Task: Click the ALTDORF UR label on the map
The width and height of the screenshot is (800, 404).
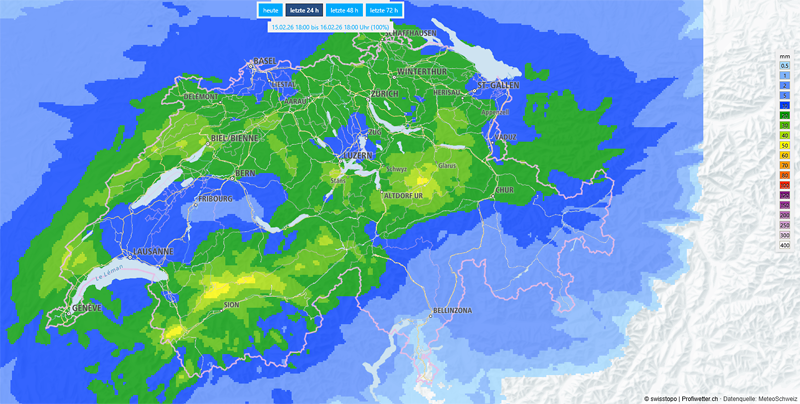Action: tap(404, 195)
